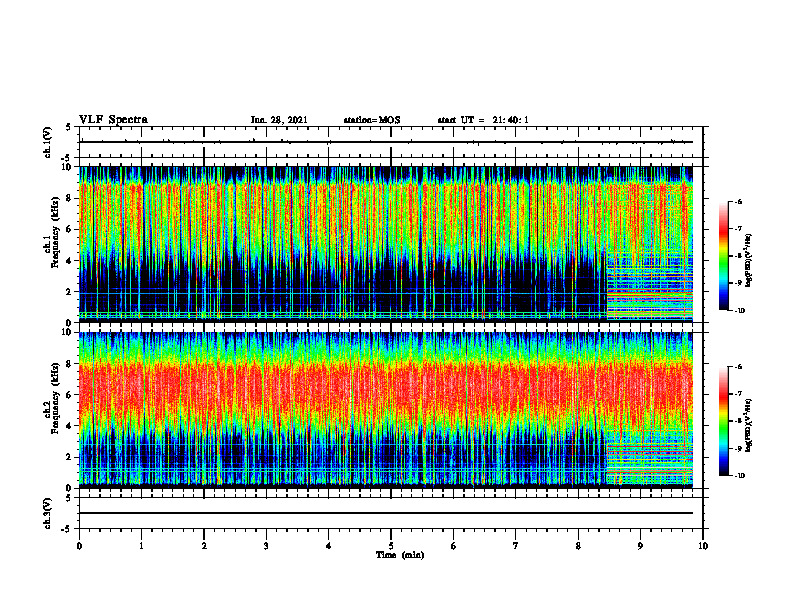
Task: Click inside the ch.2 spectrogram panel
Action: click(386, 410)
